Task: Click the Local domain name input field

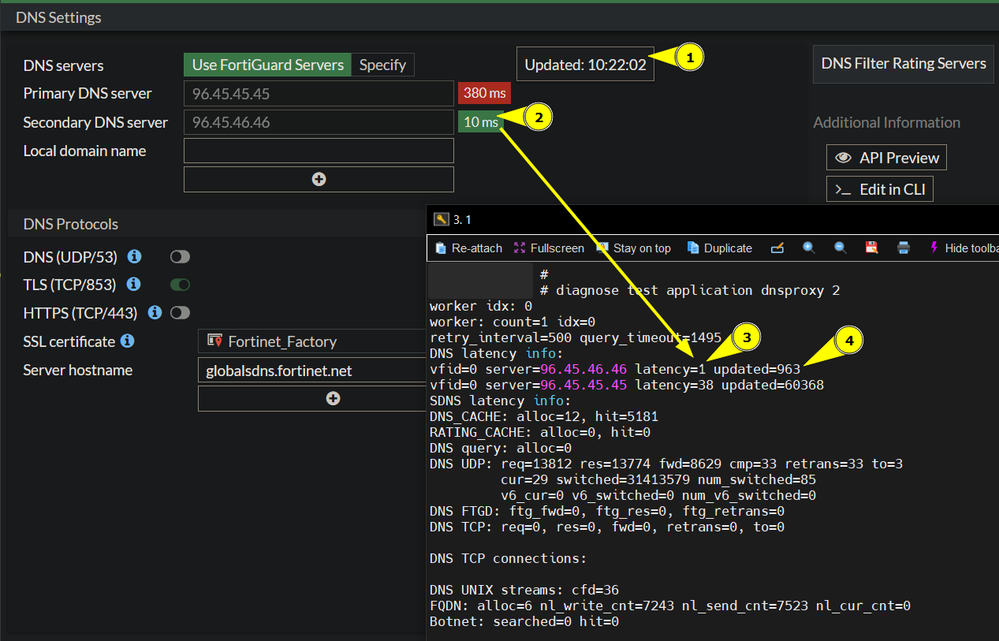Action: pyautogui.click(x=319, y=151)
